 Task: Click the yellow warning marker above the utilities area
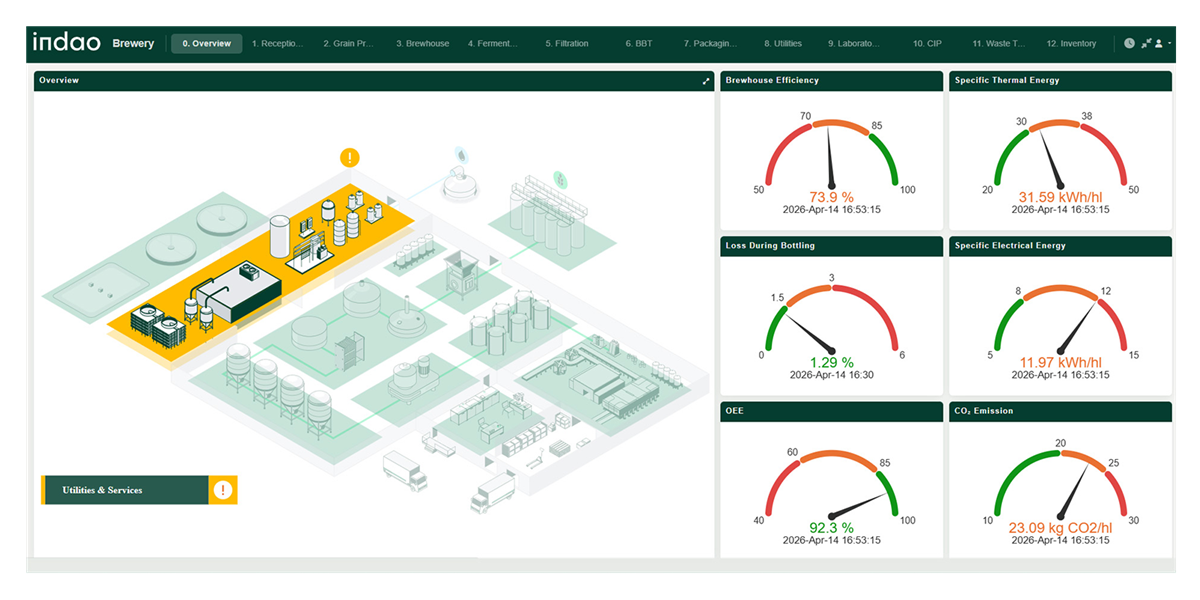pos(349,157)
